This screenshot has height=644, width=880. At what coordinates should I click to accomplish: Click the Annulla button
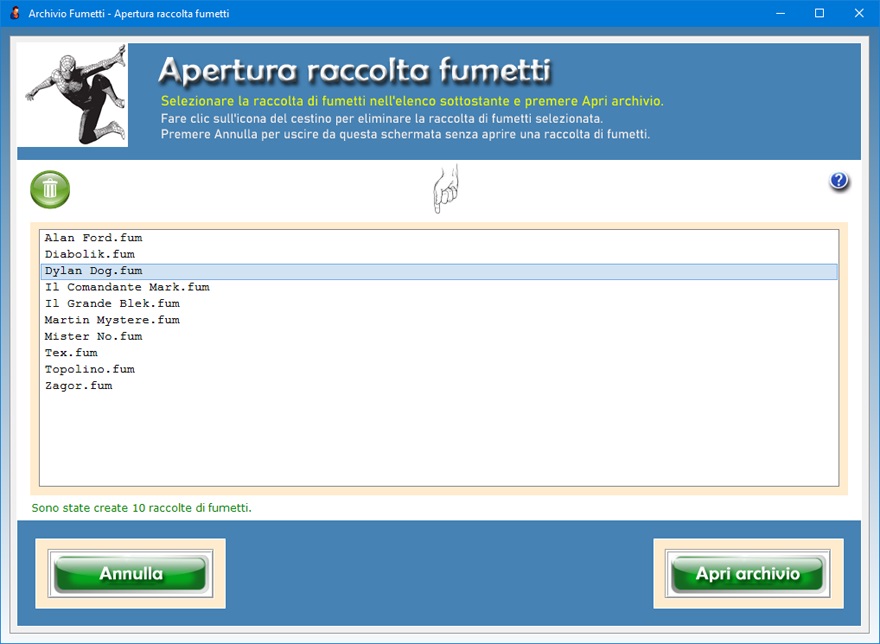pos(131,573)
